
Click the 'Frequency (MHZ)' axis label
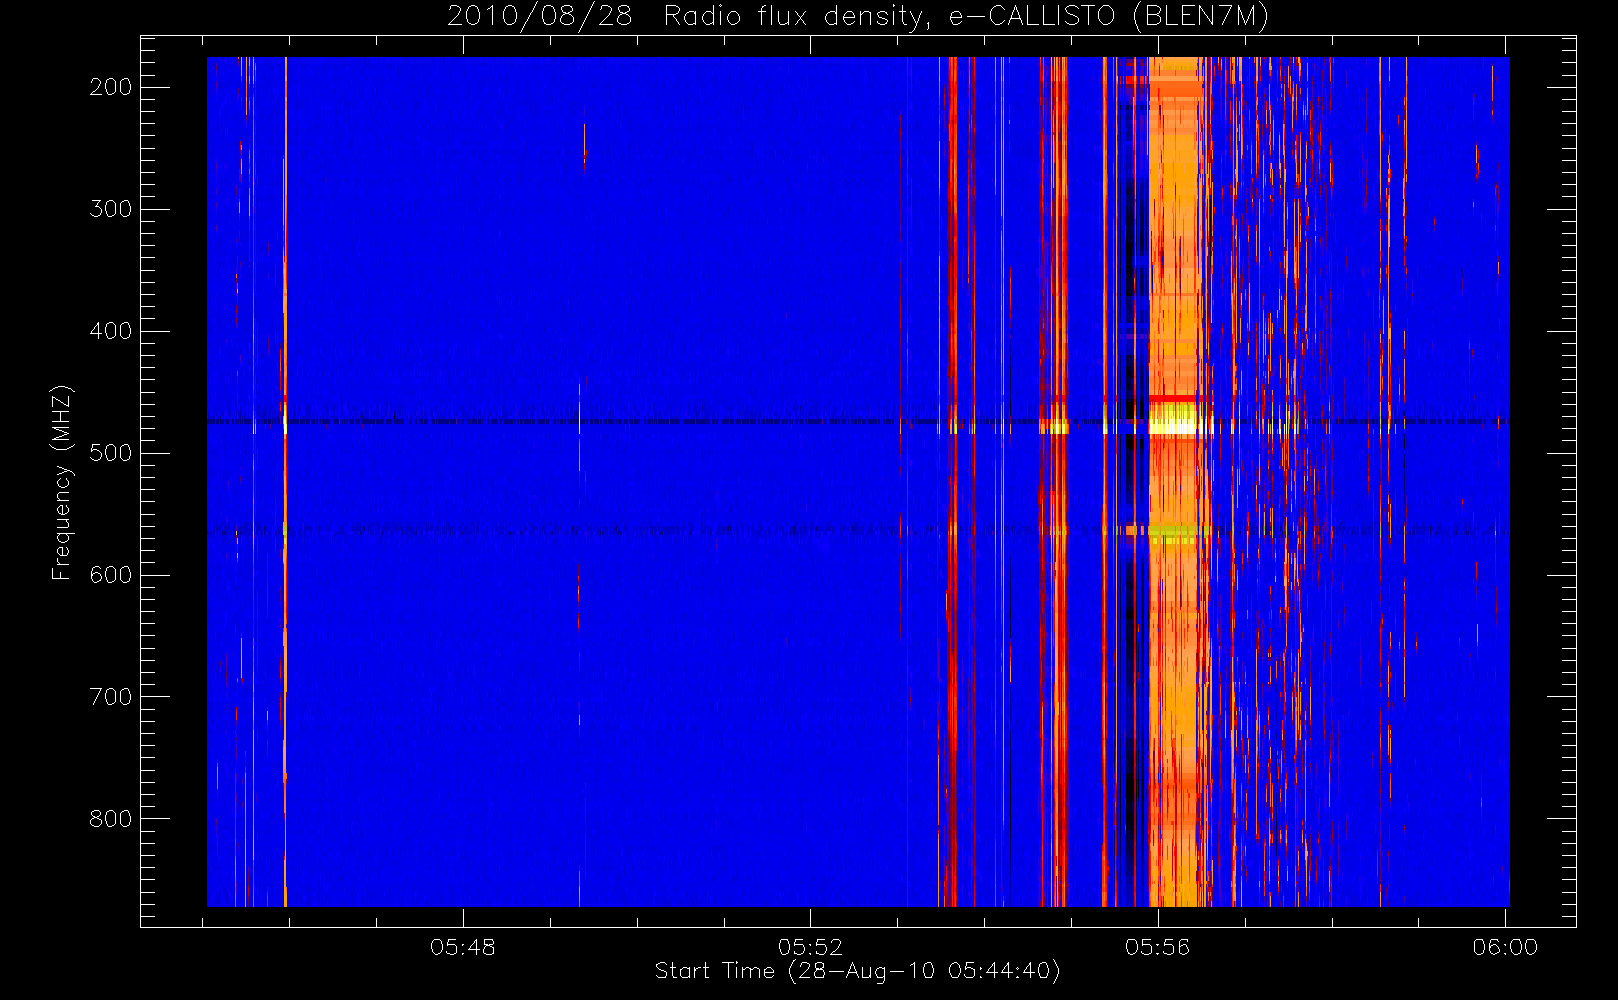[62, 482]
